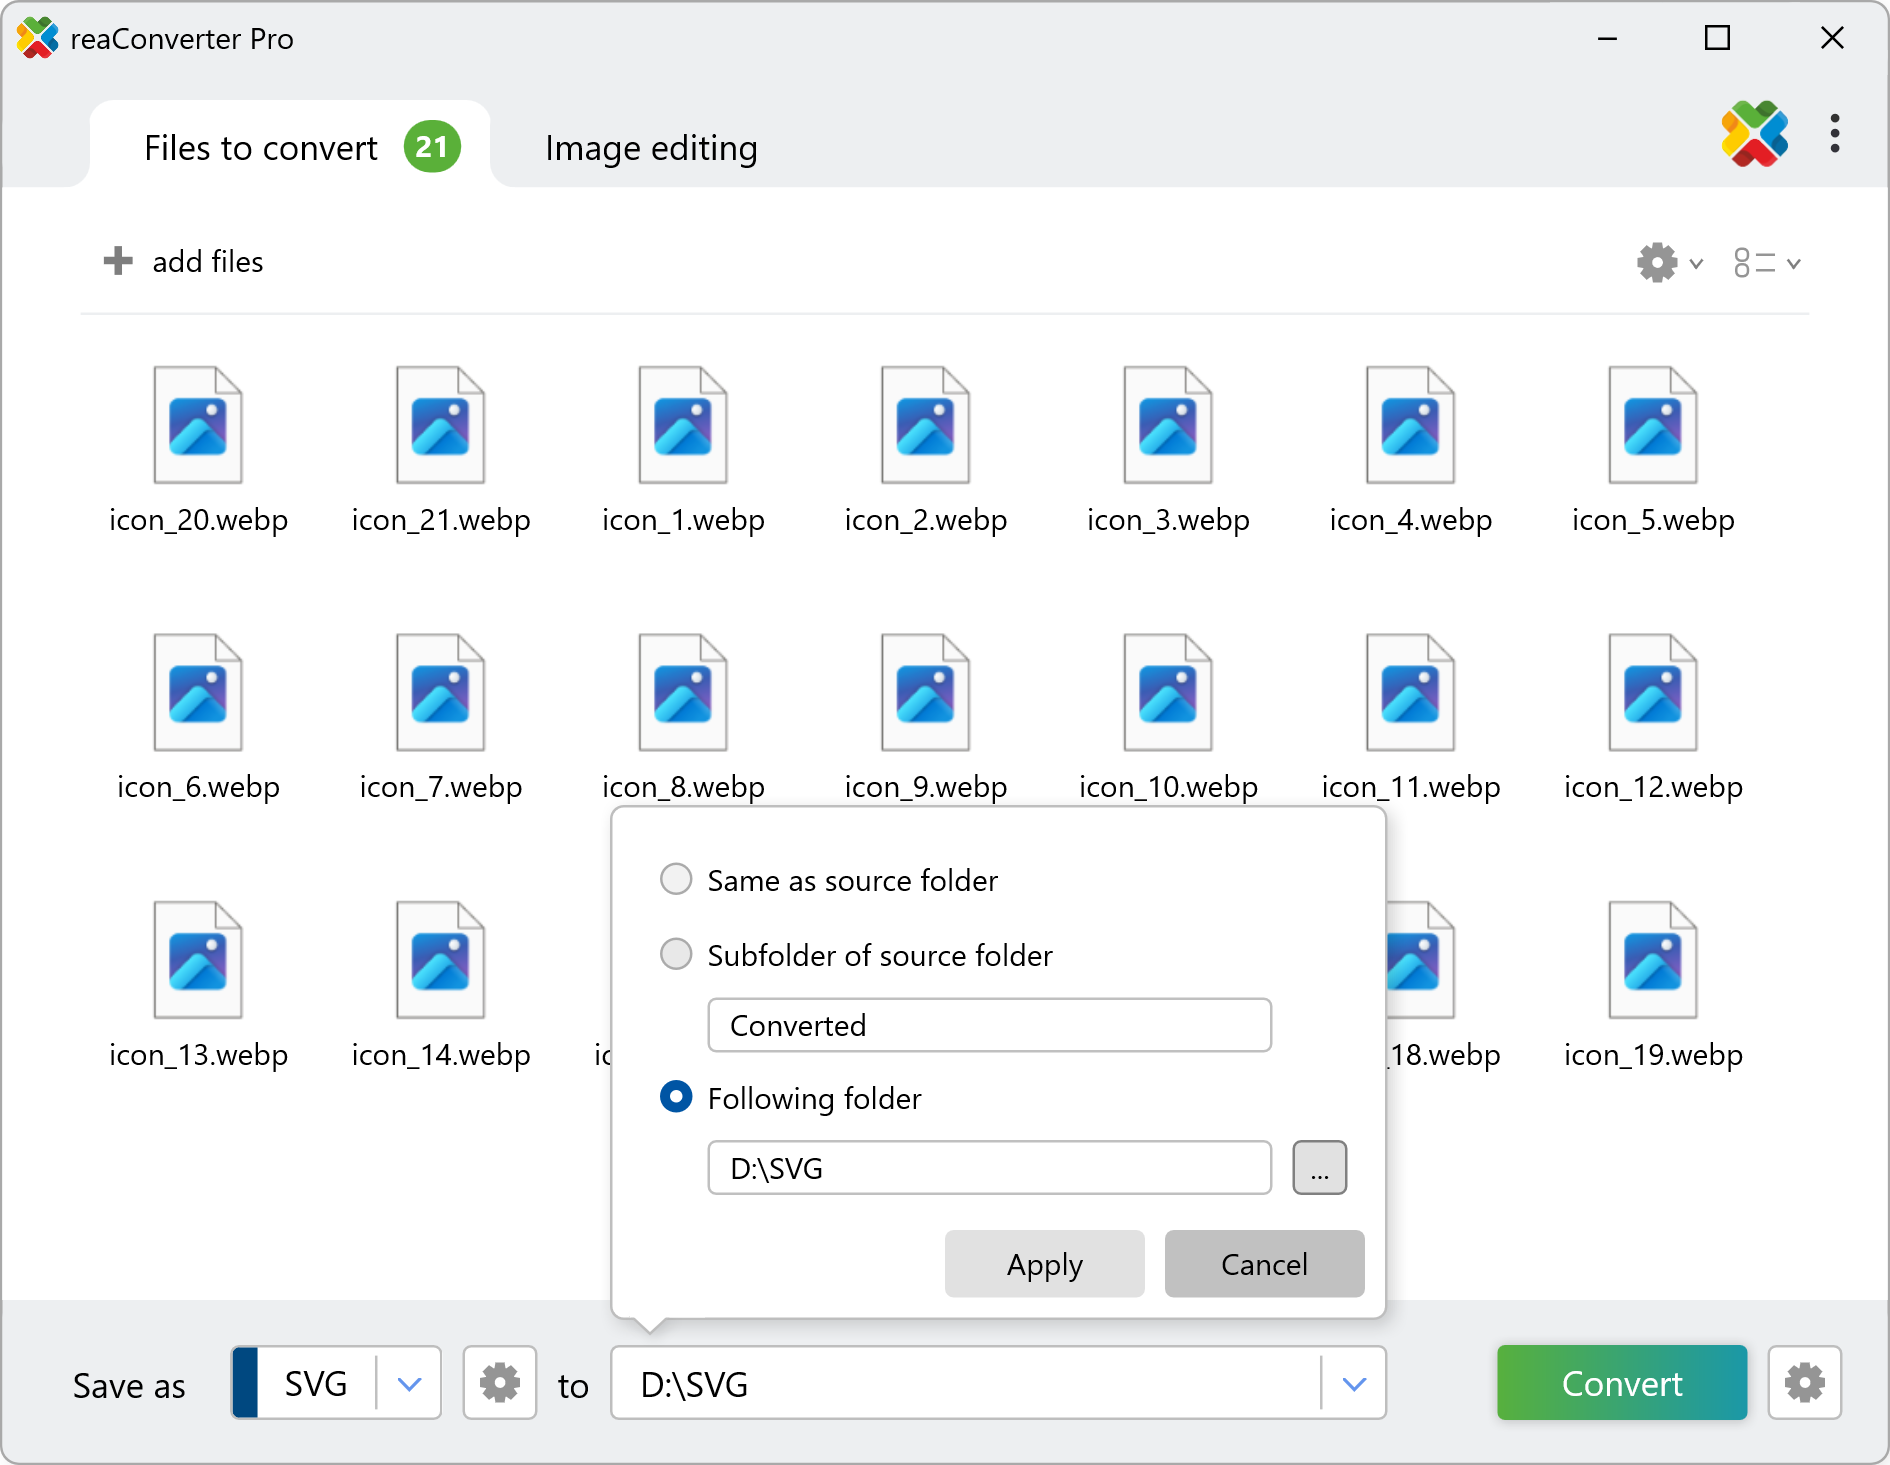
Task: Click the browse folder ellipsis button
Action: (1319, 1168)
